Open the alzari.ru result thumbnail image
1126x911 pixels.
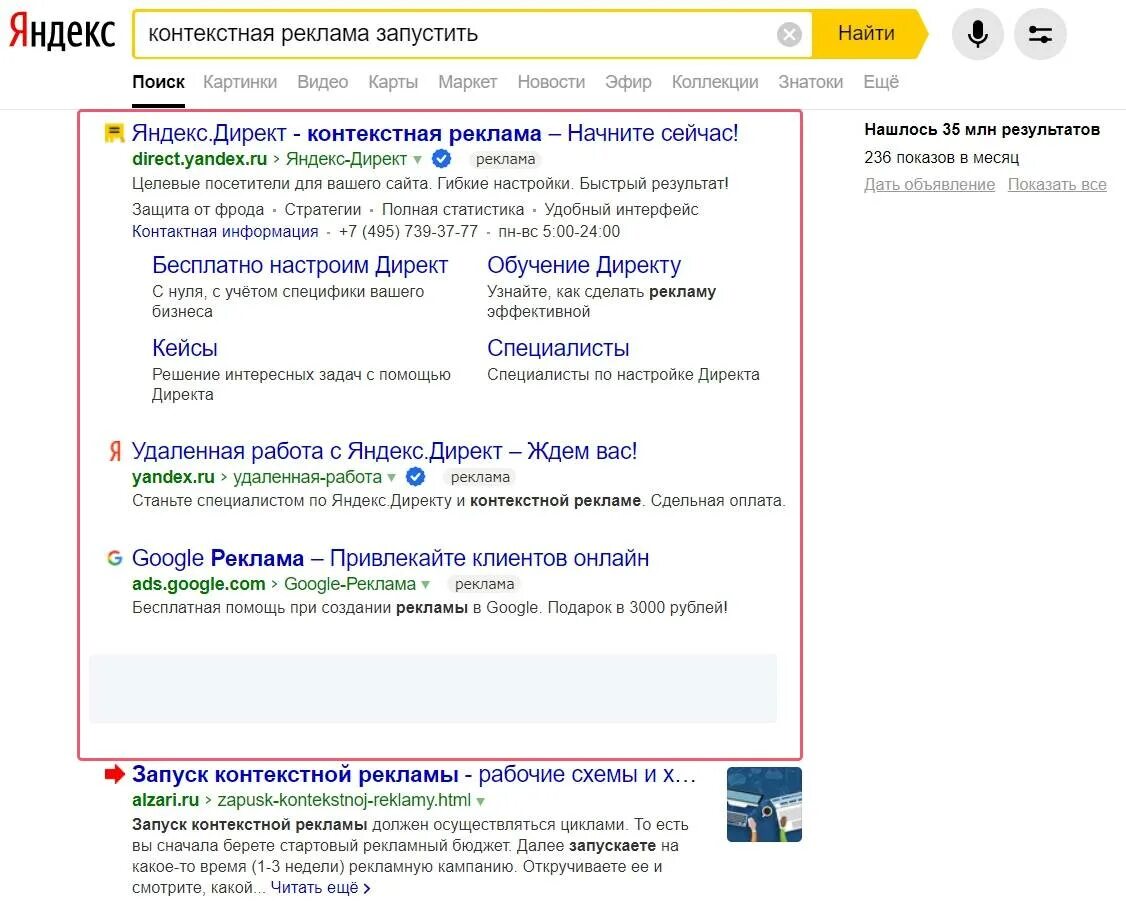(764, 804)
